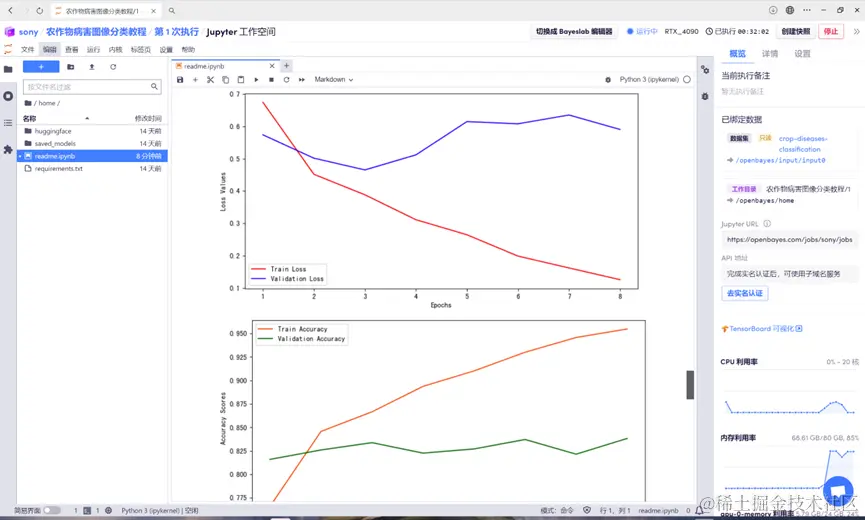The width and height of the screenshot is (865, 520).
Task: Open the 运行 menu
Action: (x=94, y=50)
